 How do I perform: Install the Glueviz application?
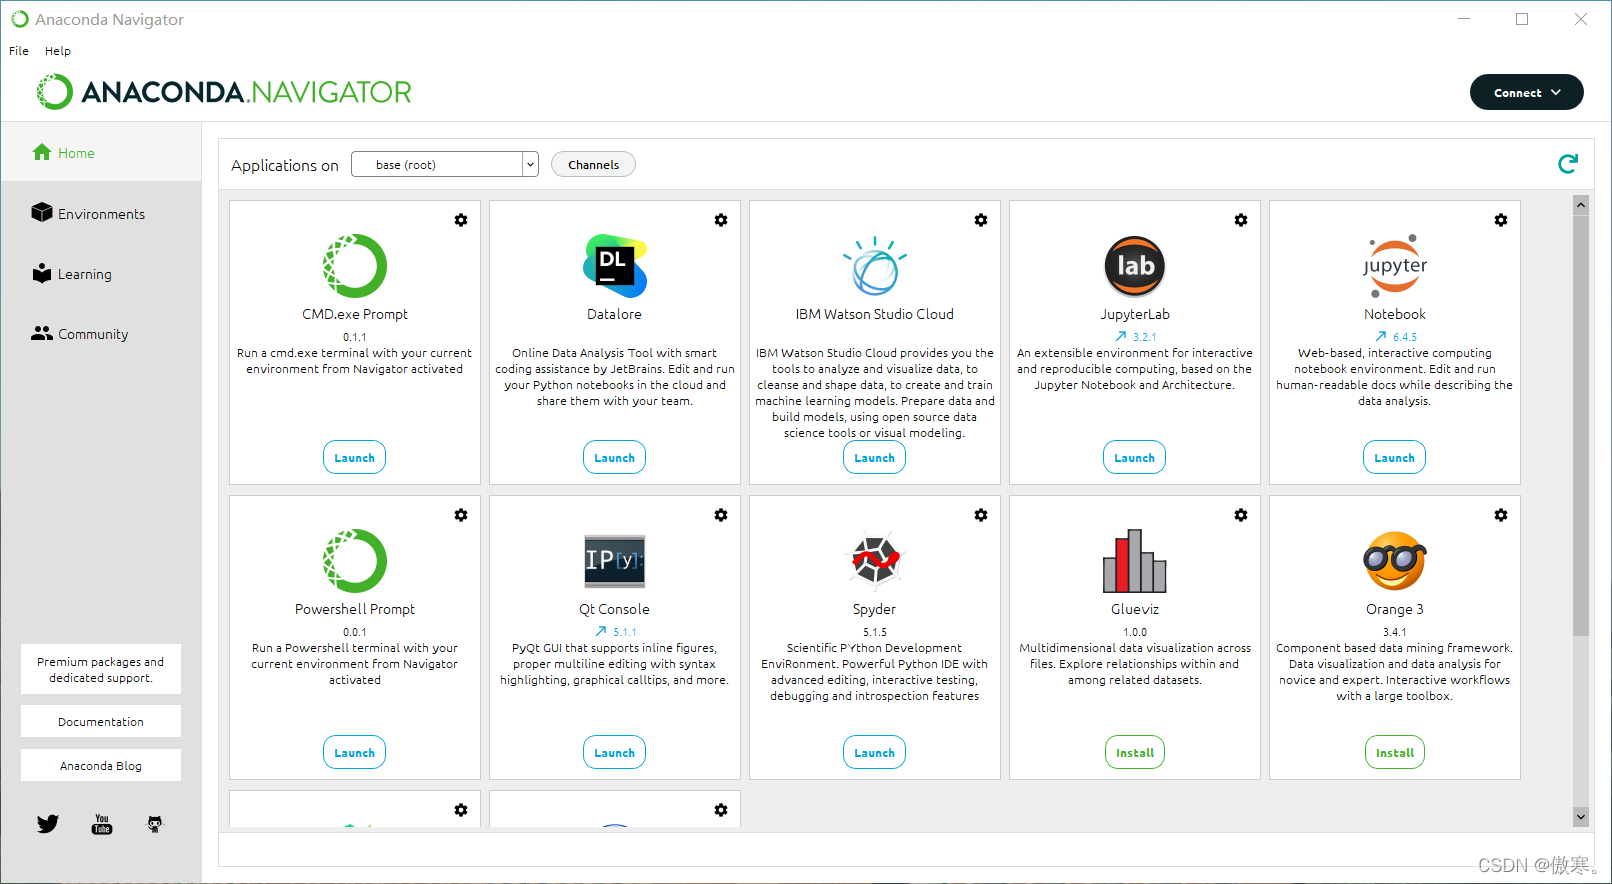coord(1135,752)
